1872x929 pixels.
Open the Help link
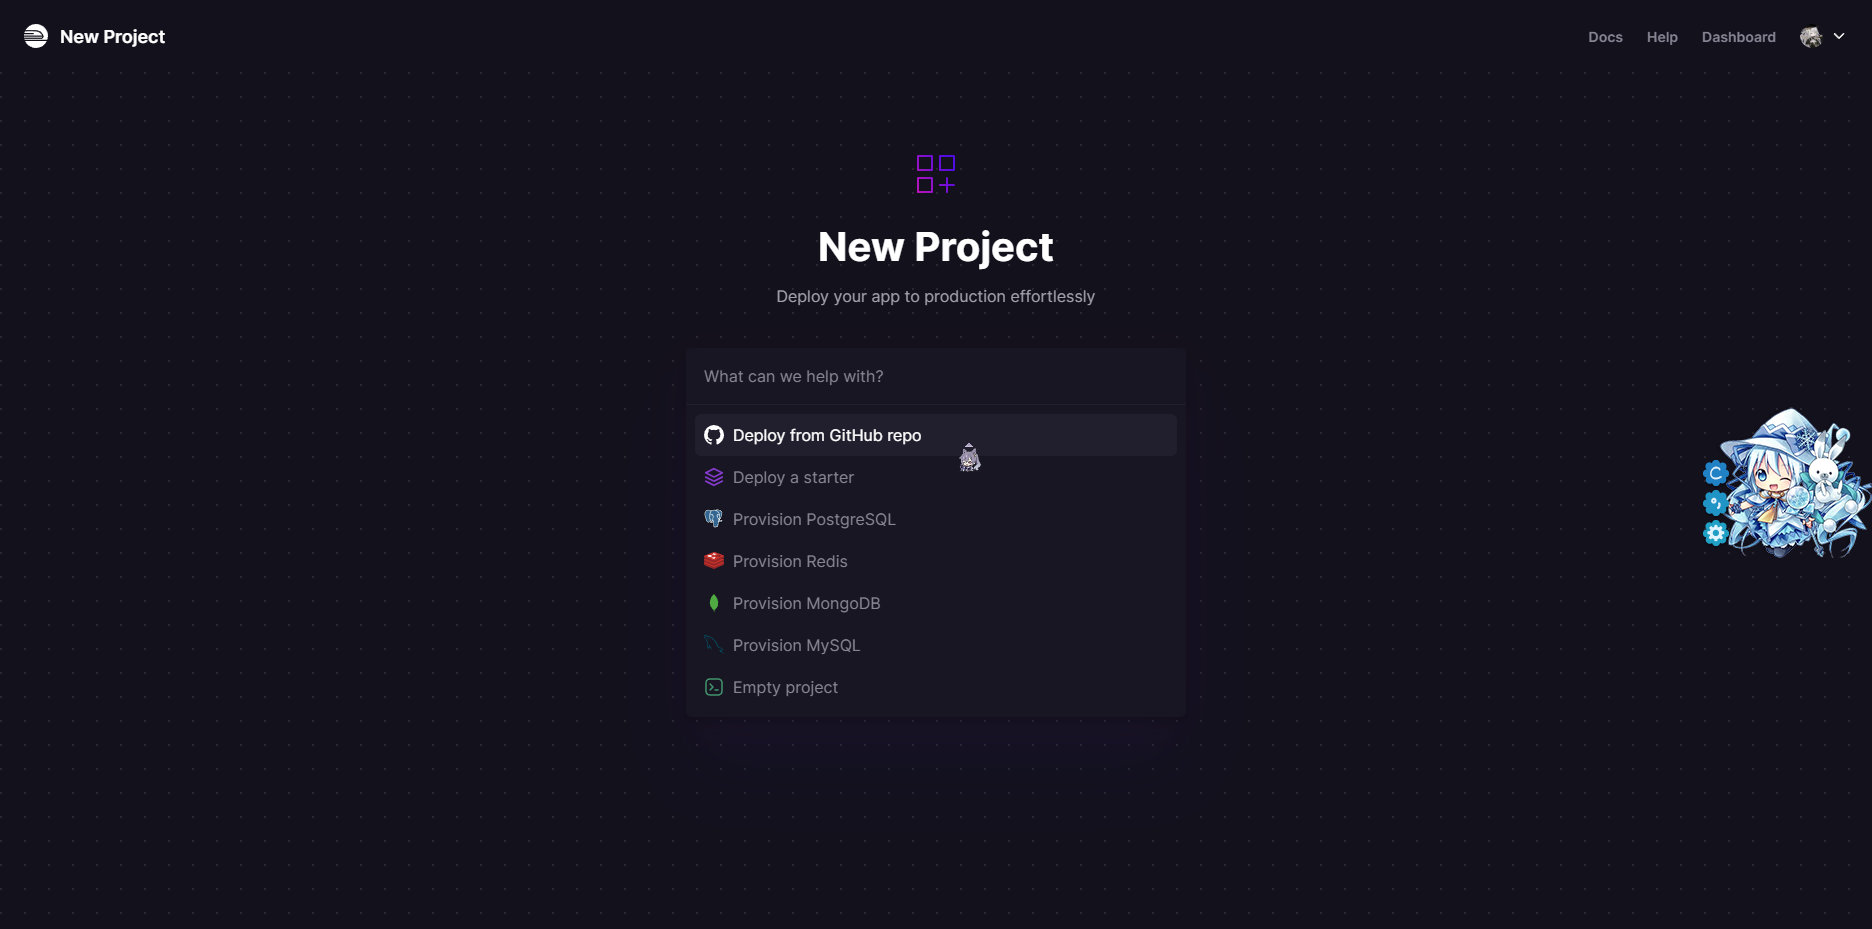[x=1662, y=37]
